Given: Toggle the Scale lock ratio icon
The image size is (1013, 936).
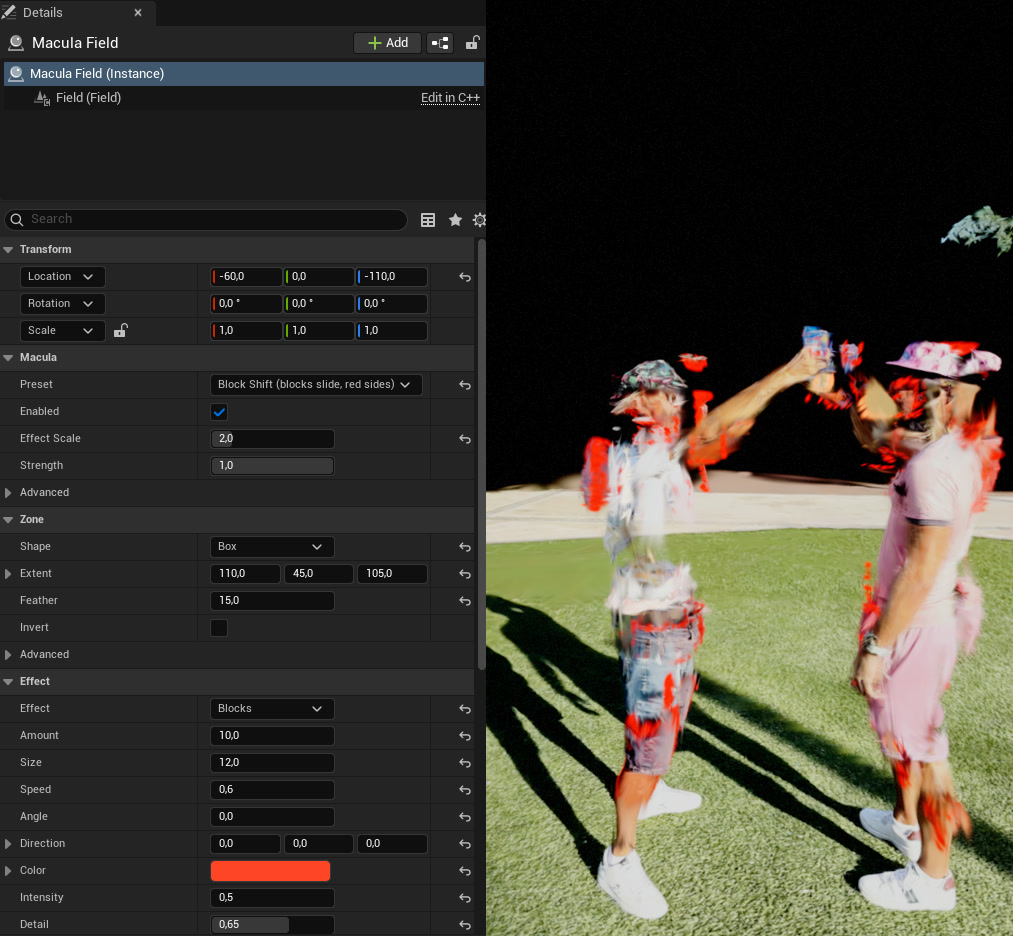Looking at the screenshot, I should (x=121, y=331).
